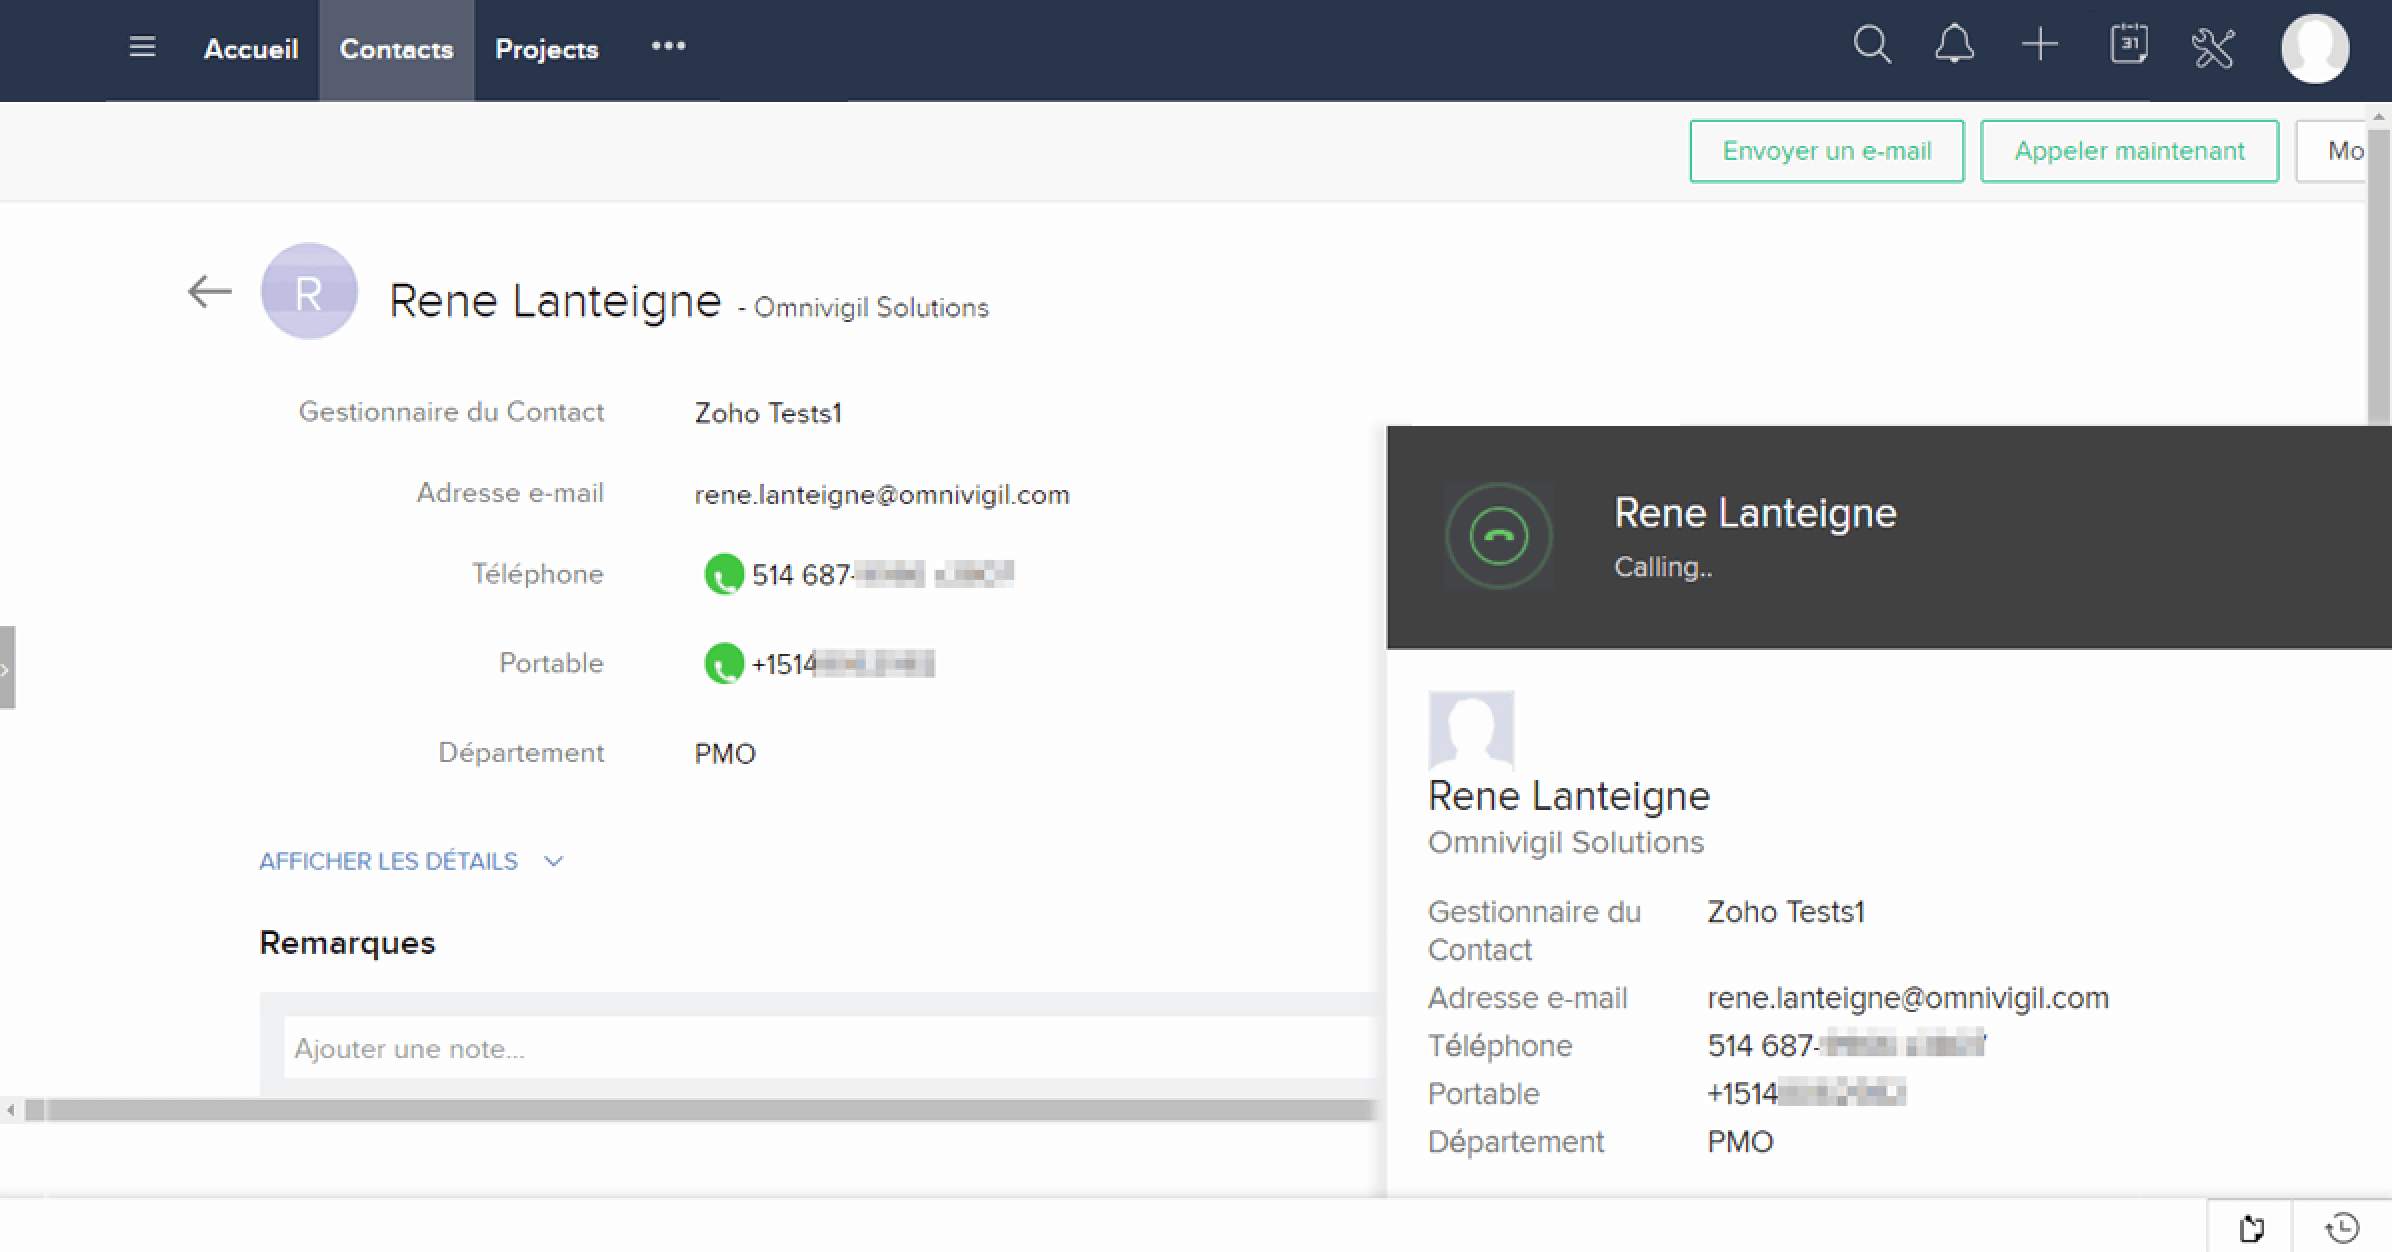Click the email address in call panel
2392x1252 pixels.
(1908, 998)
